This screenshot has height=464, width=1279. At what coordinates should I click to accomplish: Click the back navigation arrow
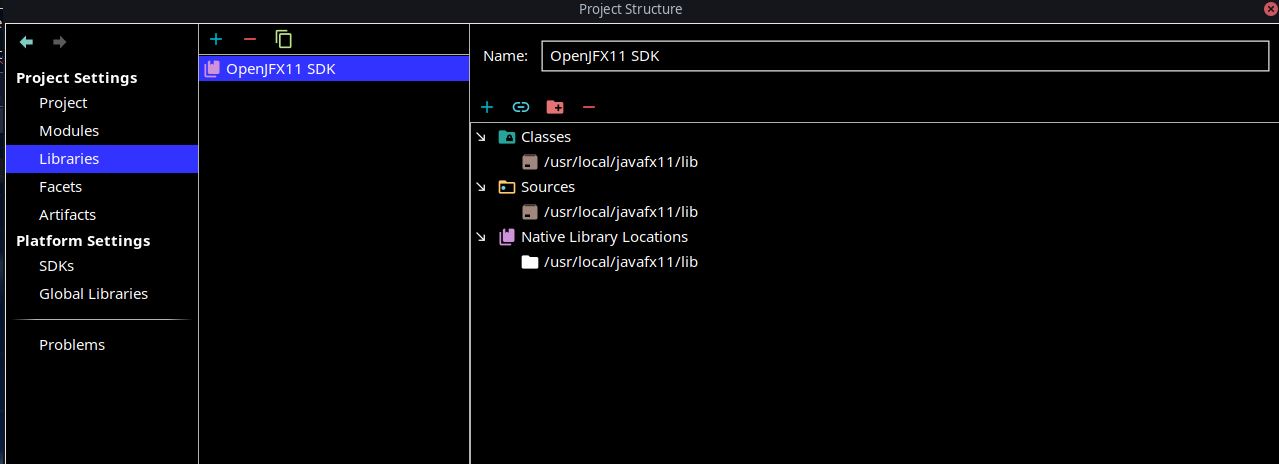pos(27,42)
